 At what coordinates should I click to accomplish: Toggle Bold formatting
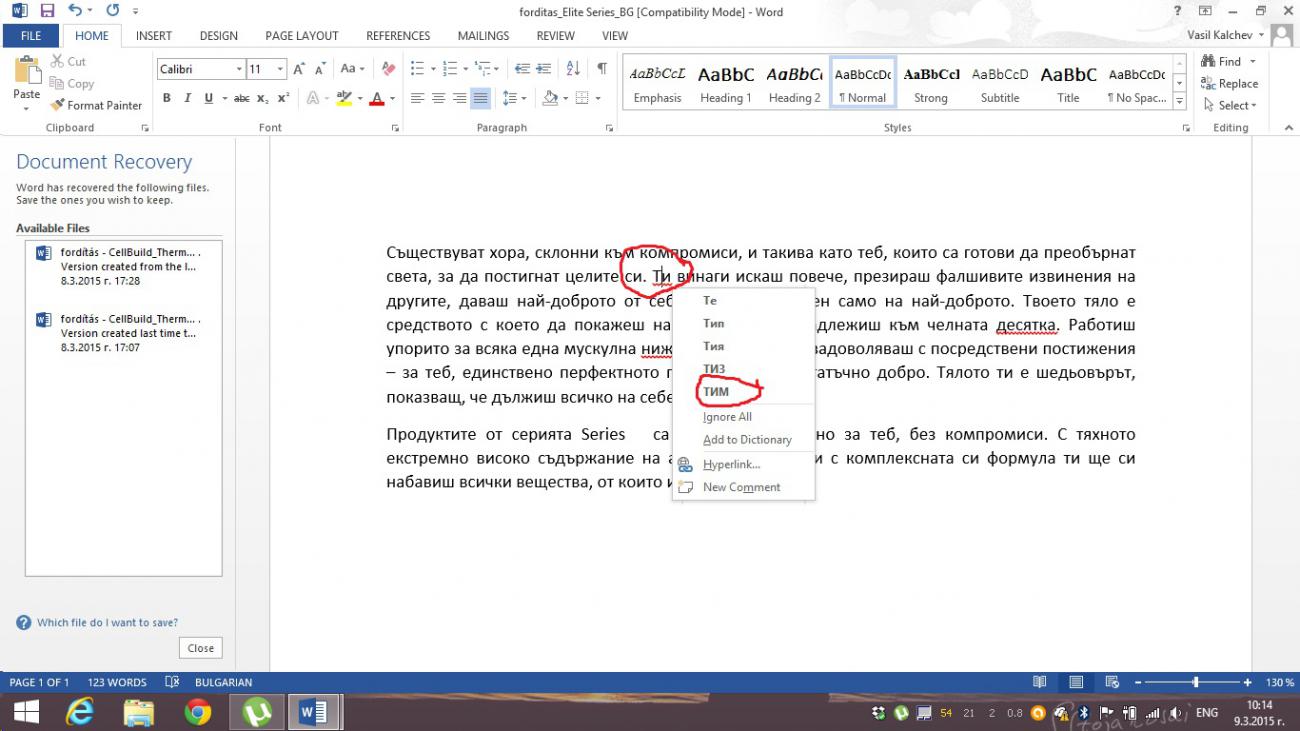click(166, 98)
